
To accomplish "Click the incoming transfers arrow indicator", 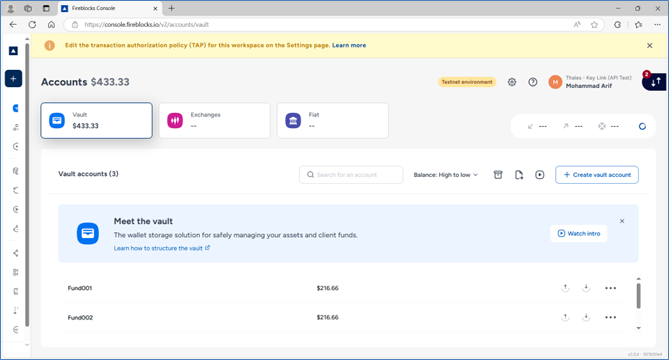I will click(x=530, y=126).
